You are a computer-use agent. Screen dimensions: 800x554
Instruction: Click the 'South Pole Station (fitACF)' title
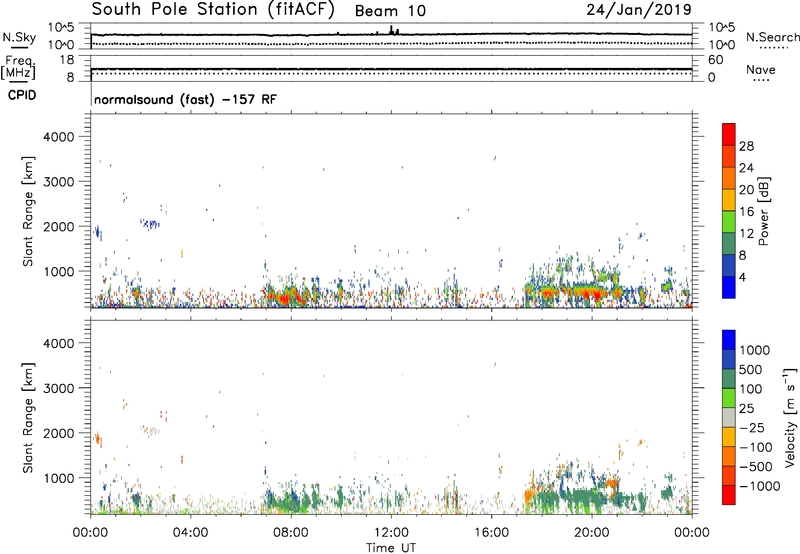click(x=213, y=9)
